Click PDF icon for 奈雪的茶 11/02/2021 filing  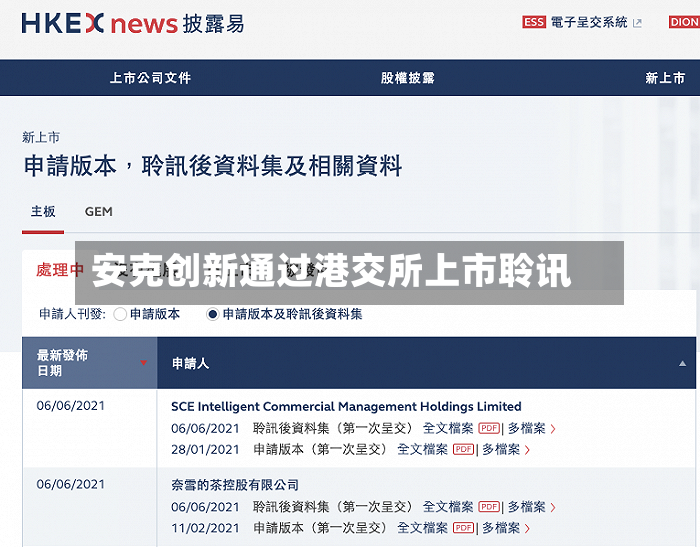[x=463, y=528]
